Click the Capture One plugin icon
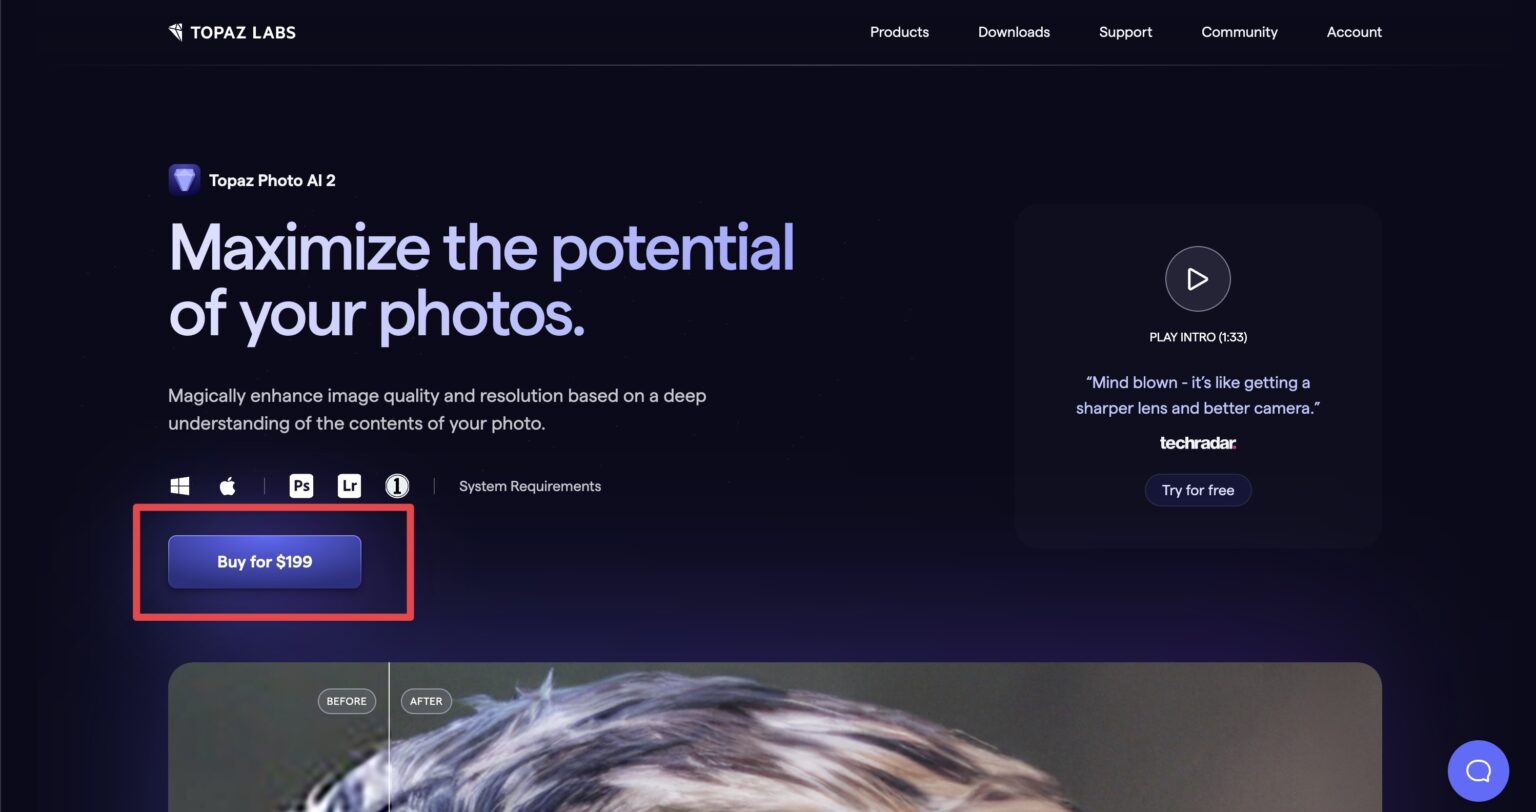The image size is (1536, 812). click(x=397, y=486)
